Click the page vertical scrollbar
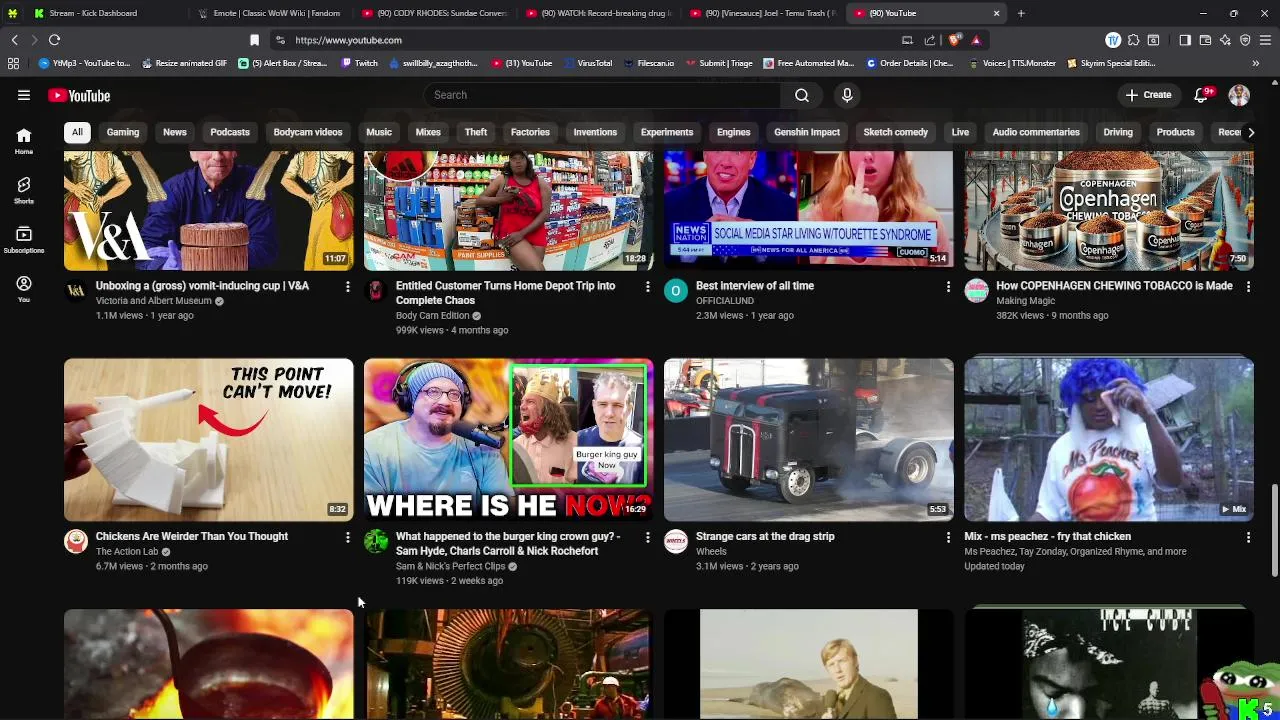 (x=1274, y=530)
